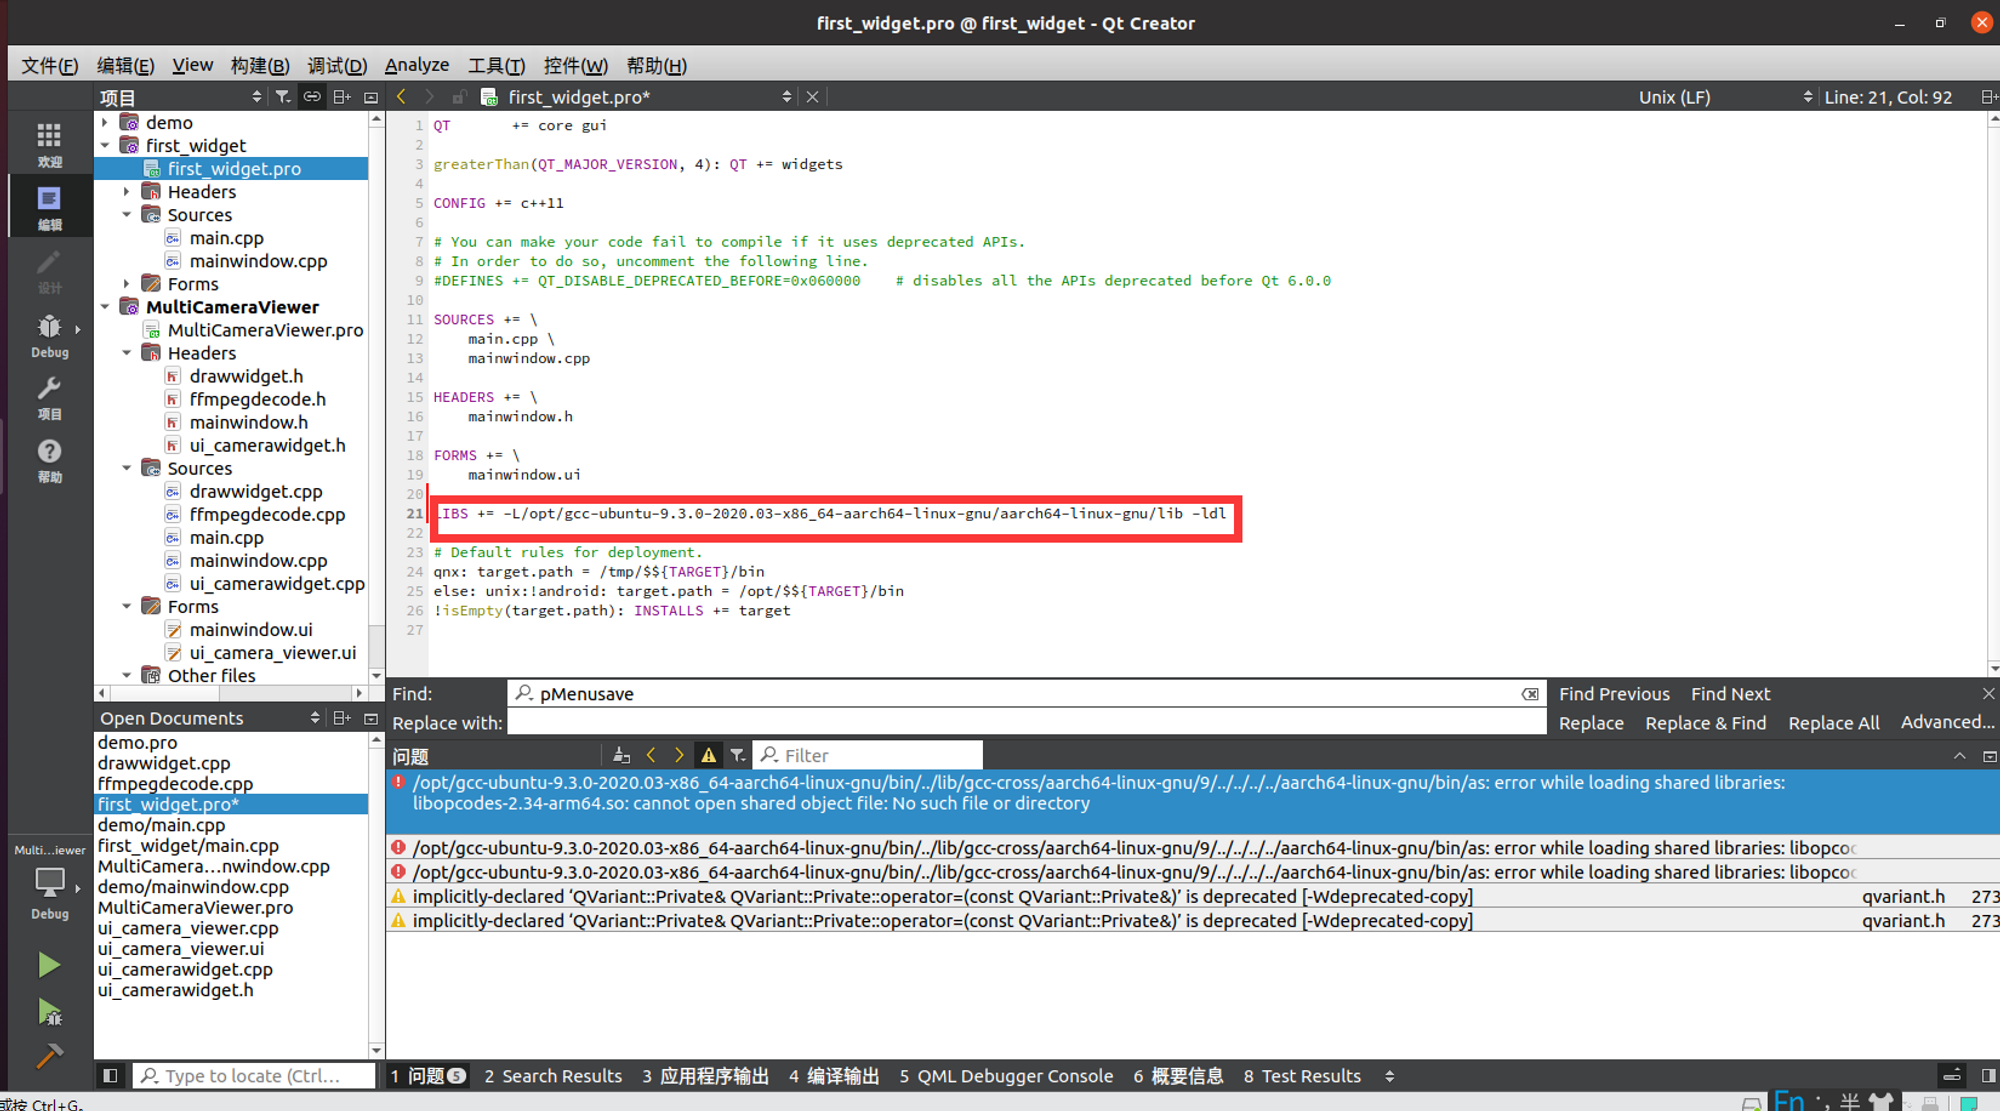Open the Welcome mode in sidebar

click(49, 143)
